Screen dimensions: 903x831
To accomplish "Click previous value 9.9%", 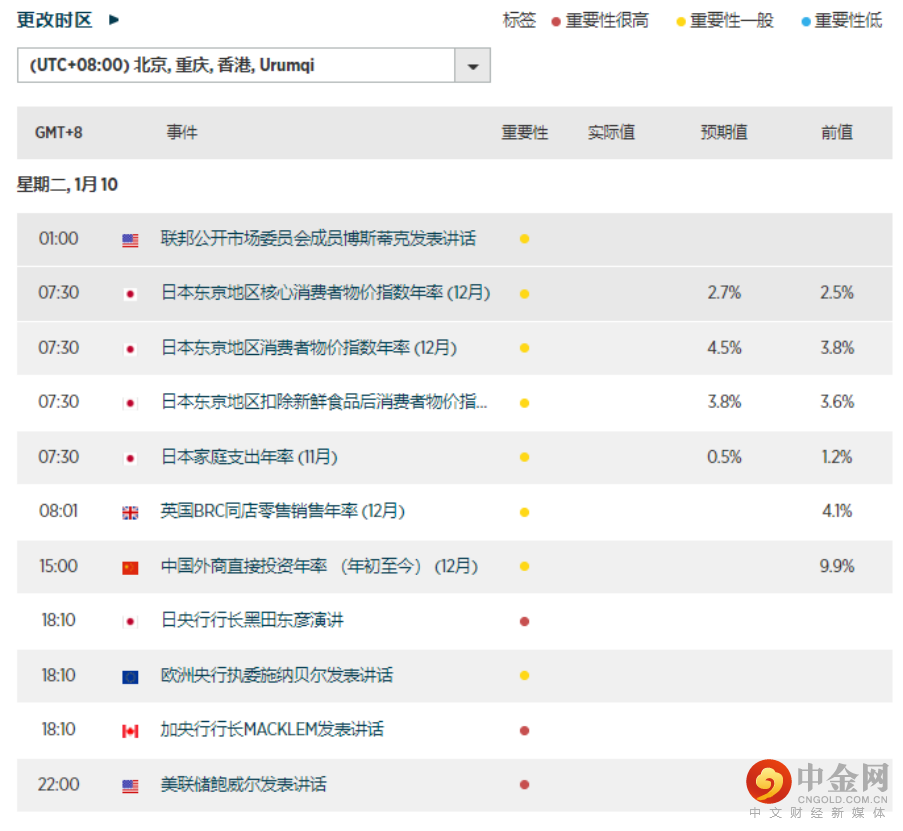I will pos(837,566).
